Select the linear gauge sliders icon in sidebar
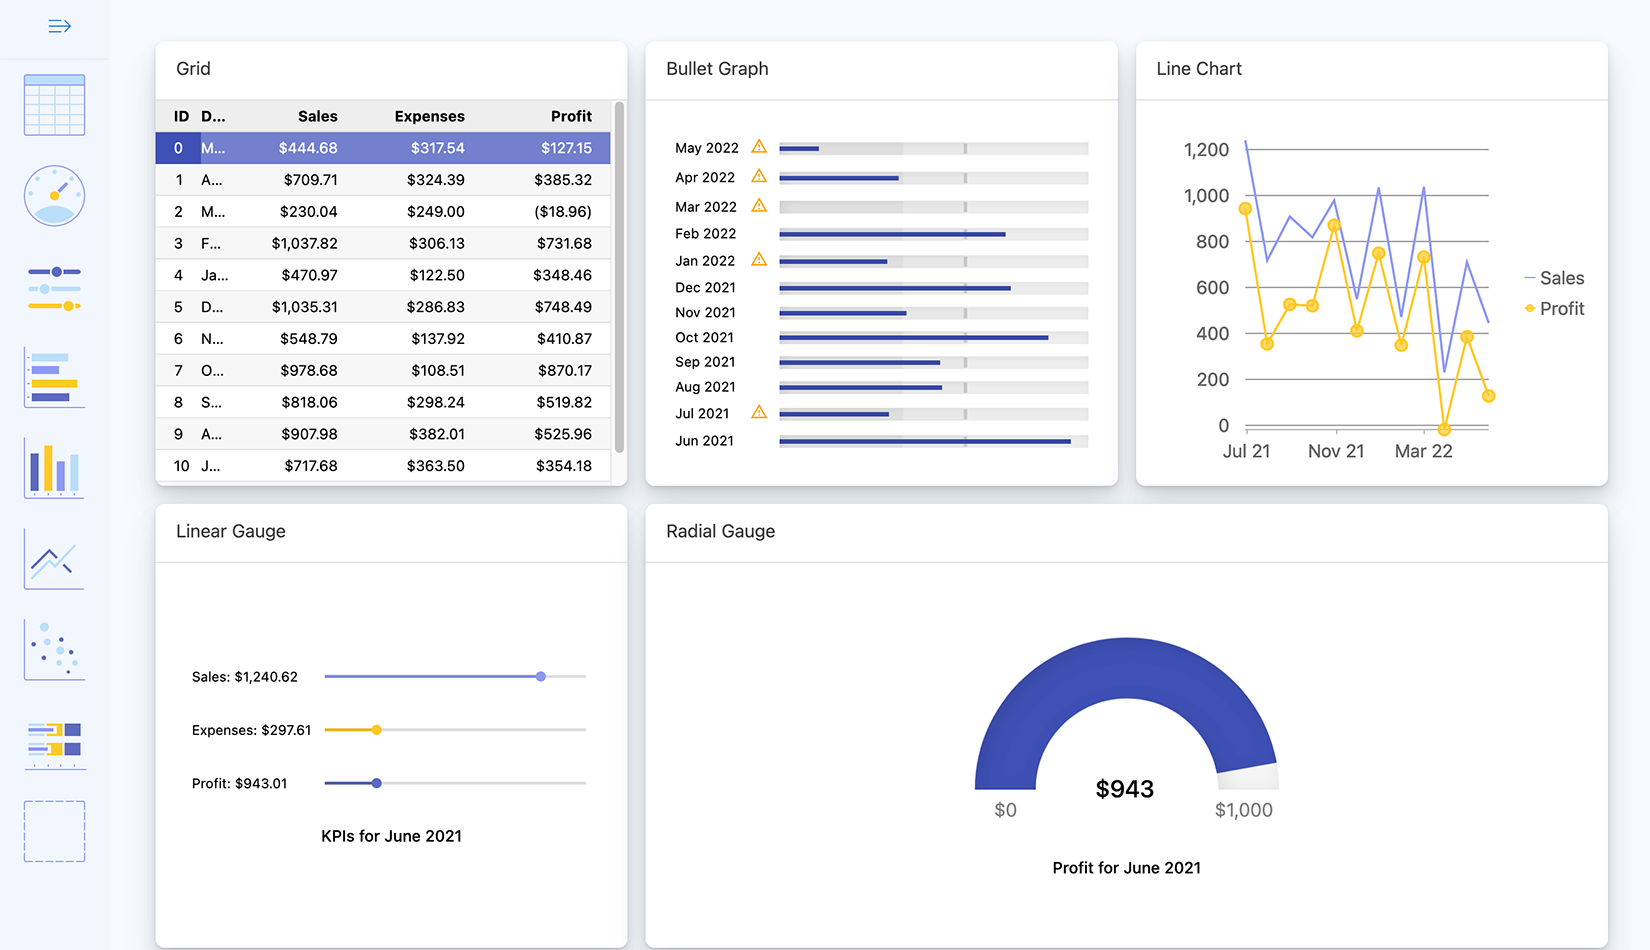Viewport: 1650px width, 950px height. click(54, 287)
